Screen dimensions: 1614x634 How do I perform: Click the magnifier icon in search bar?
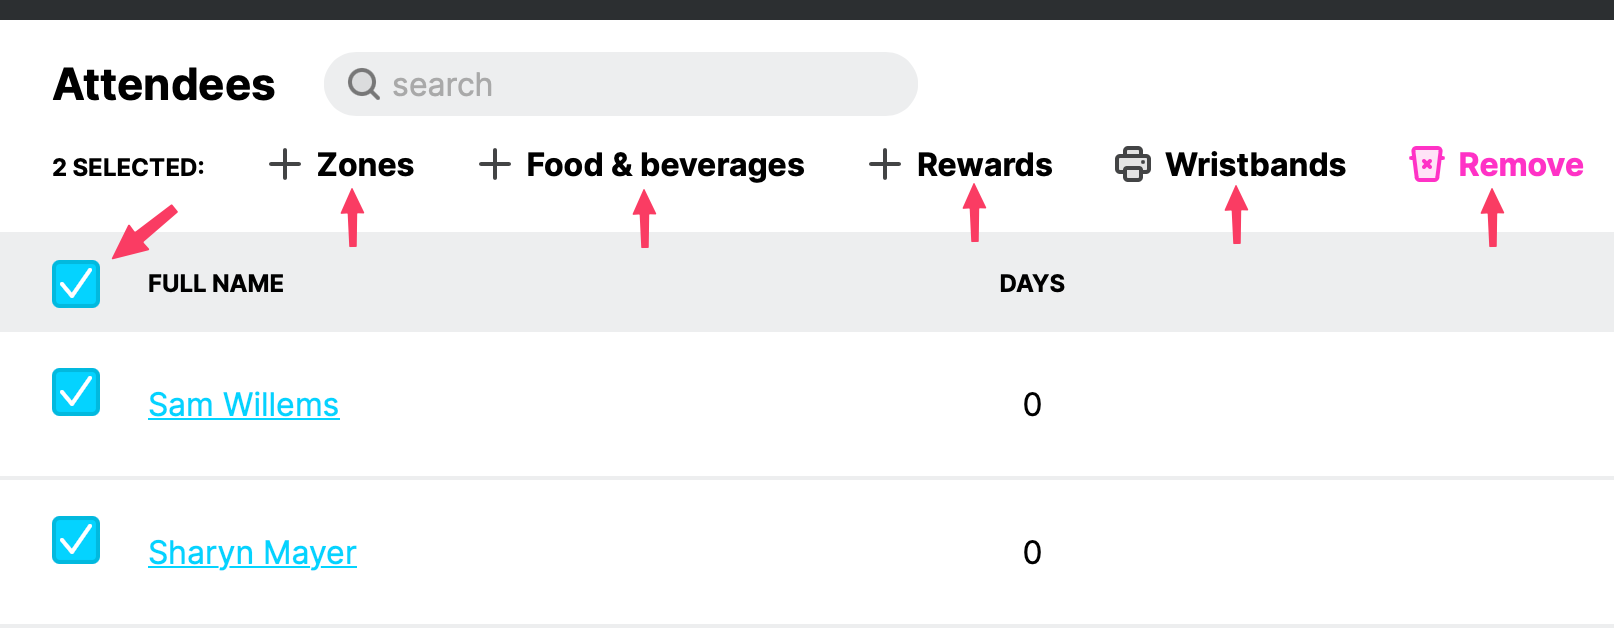coord(364,84)
